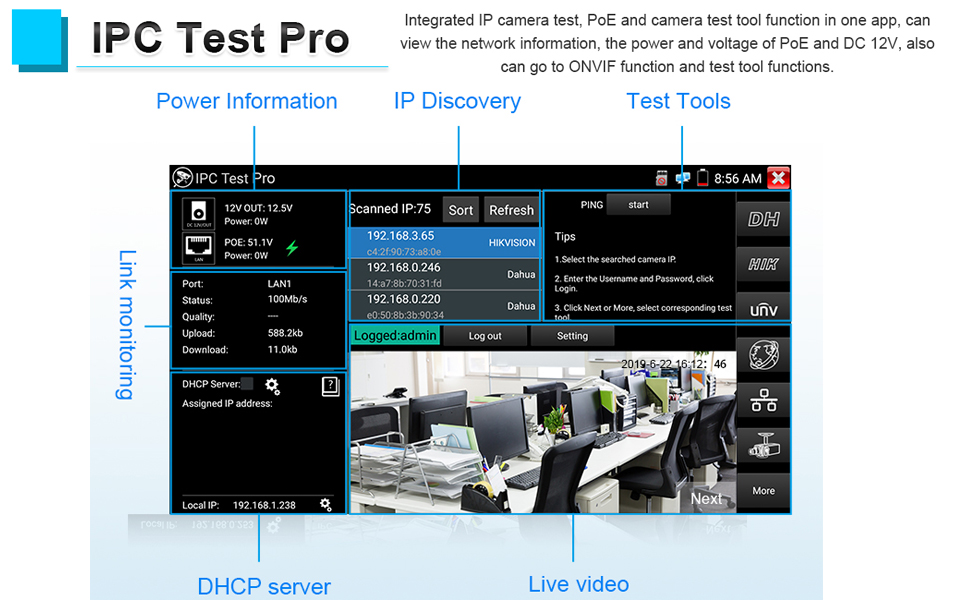
Task: Open the UNV test tool
Action: 763,308
